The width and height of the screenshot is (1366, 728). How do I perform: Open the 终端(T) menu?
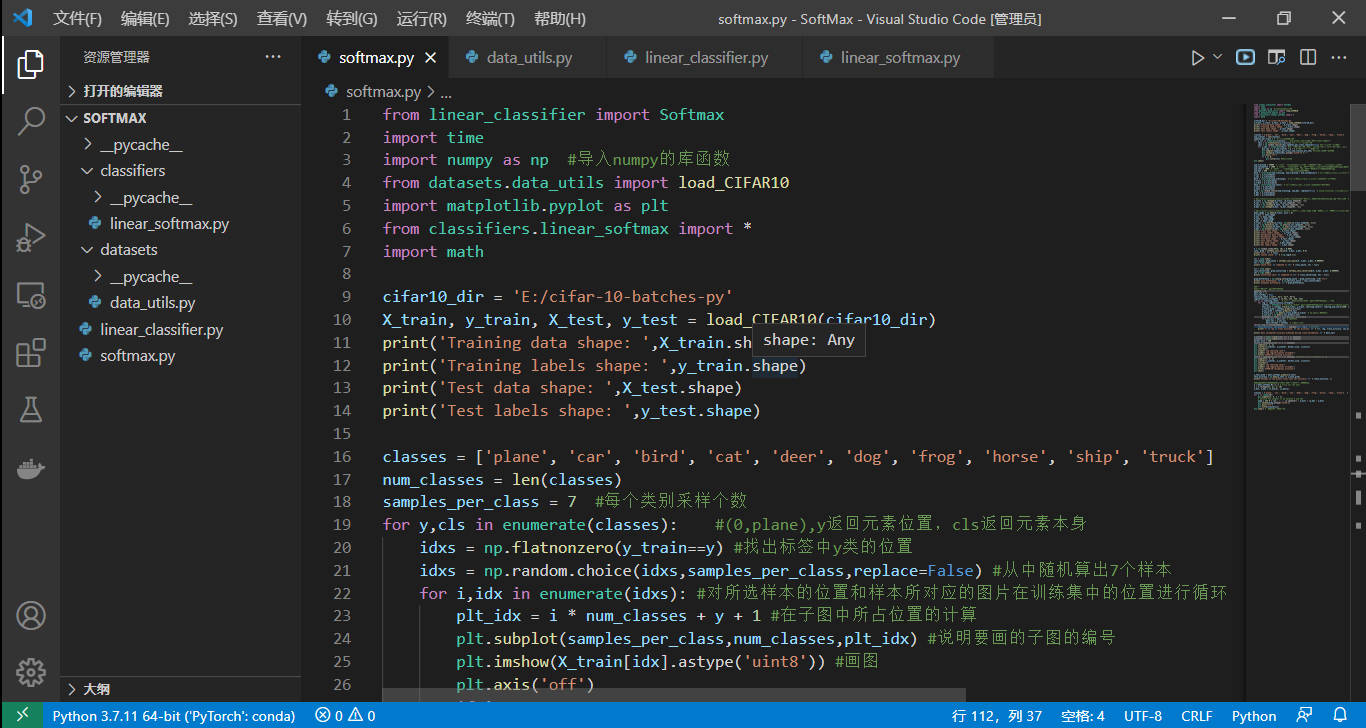(491, 19)
